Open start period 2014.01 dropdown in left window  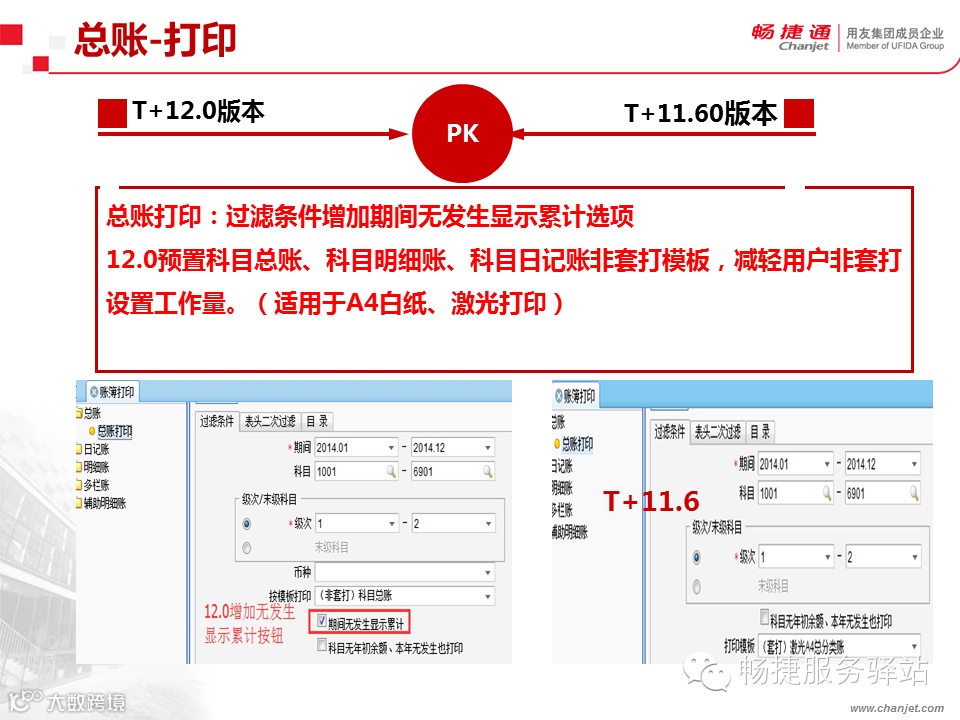coord(391,448)
